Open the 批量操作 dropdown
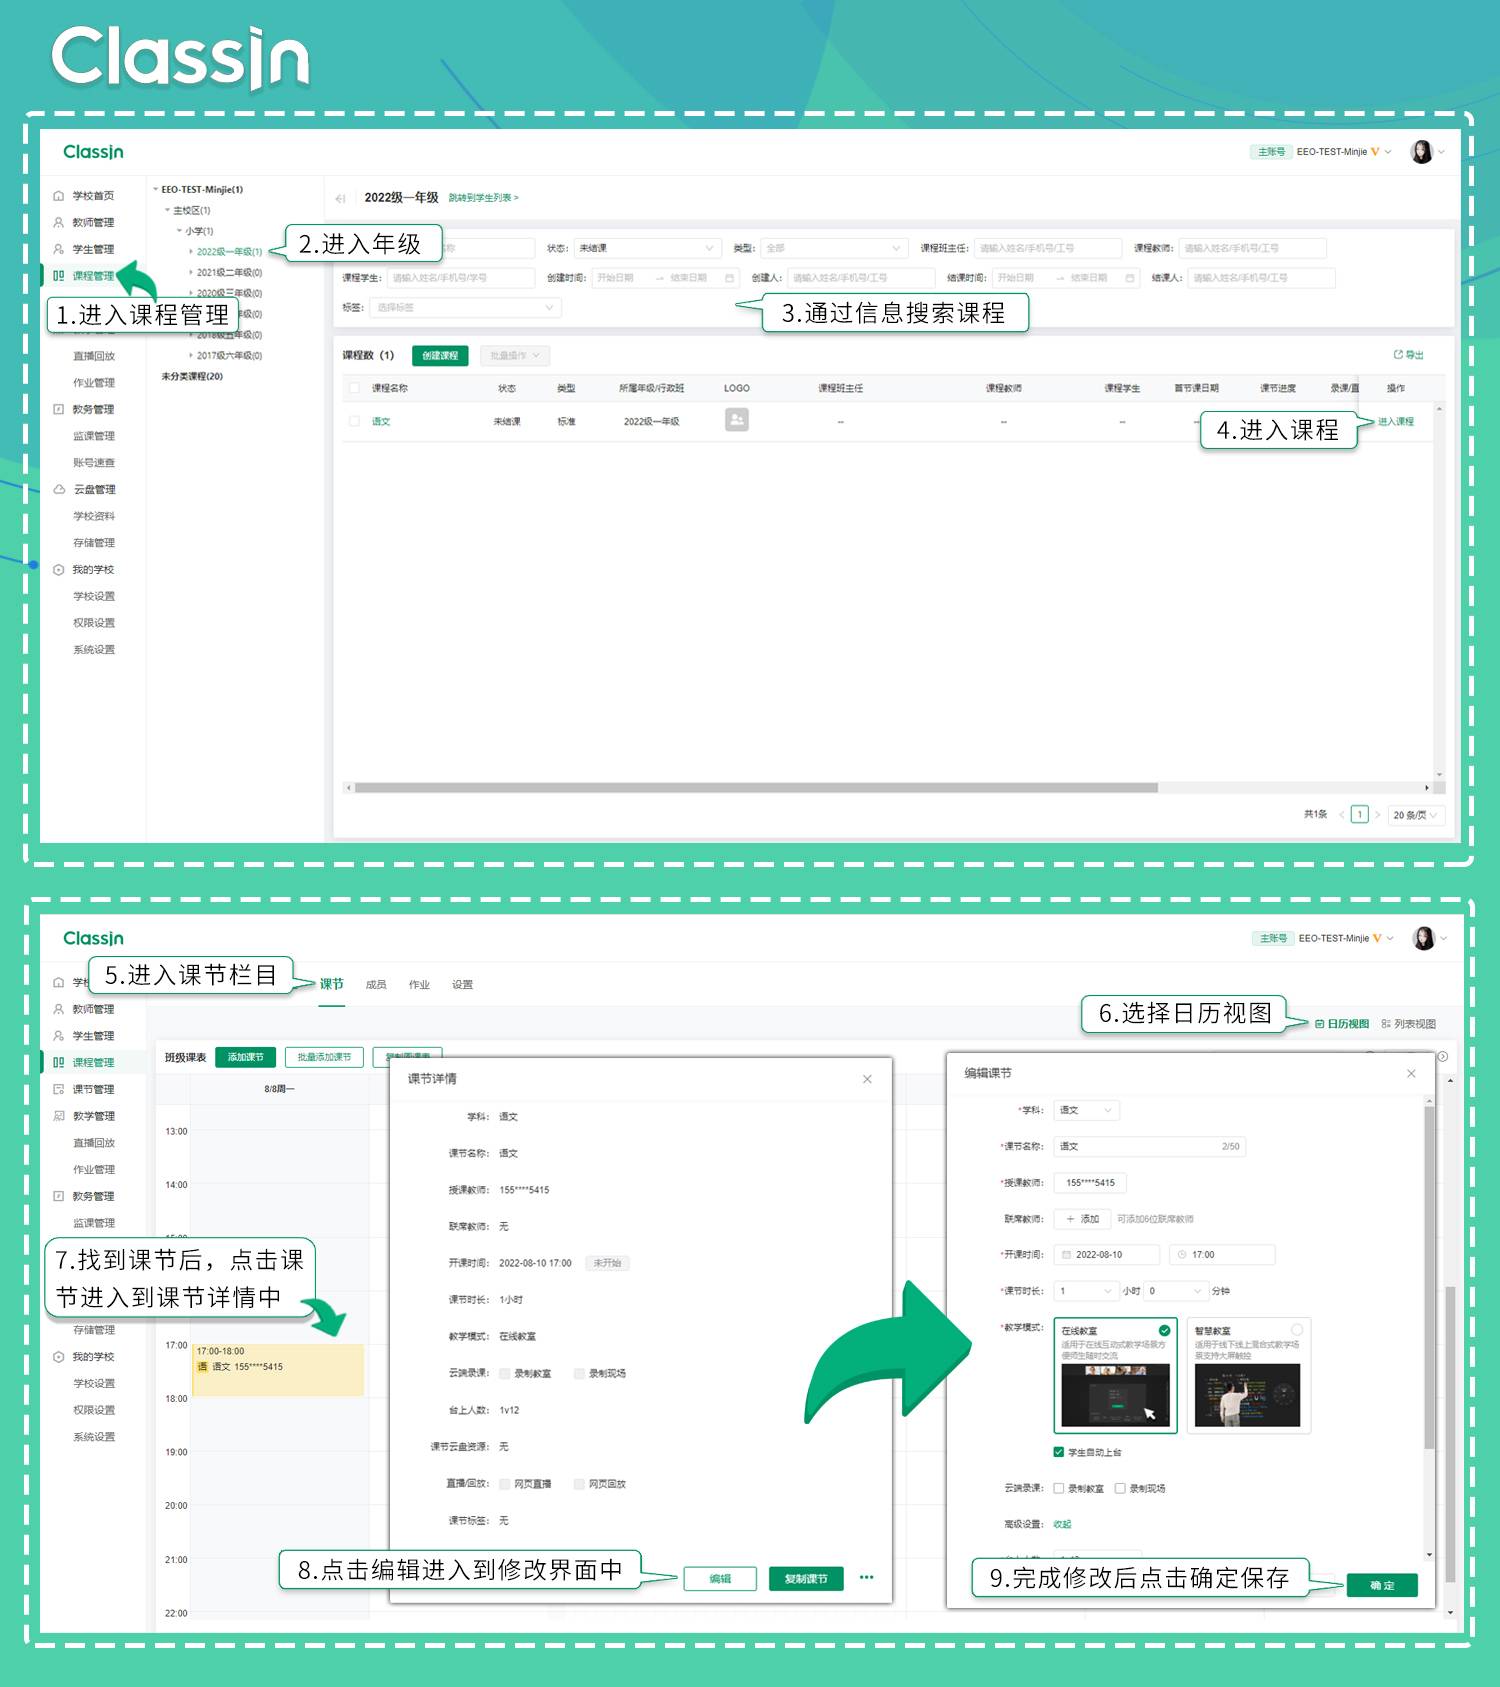 click(x=515, y=356)
